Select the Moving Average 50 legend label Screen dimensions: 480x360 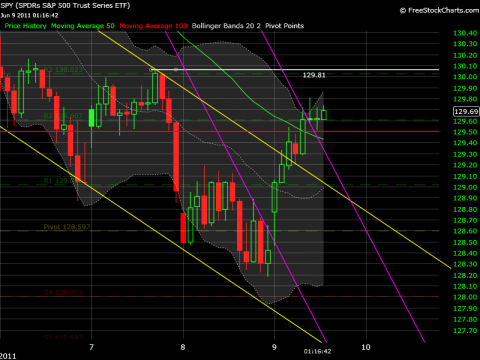(83, 26)
